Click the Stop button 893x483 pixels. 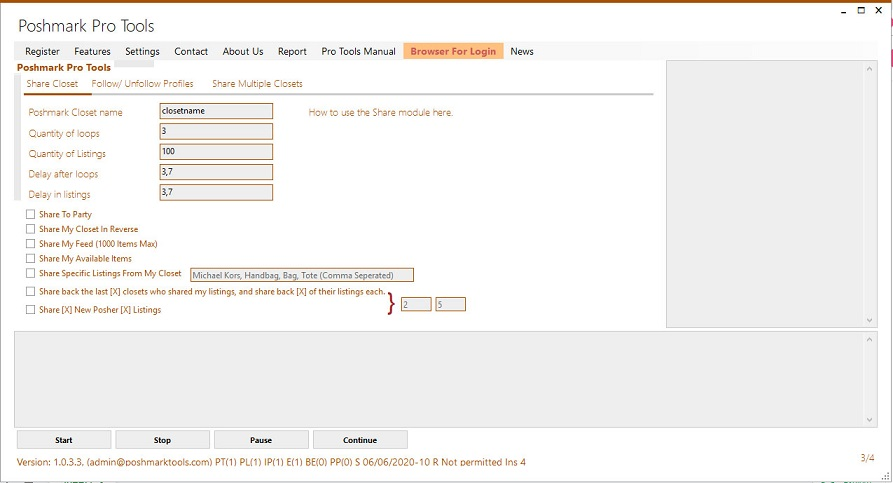(162, 440)
